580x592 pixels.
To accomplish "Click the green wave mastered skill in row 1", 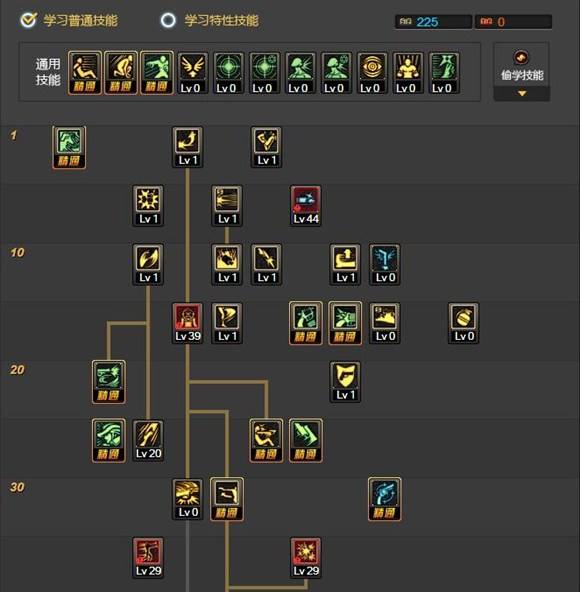I will pyautogui.click(x=69, y=148).
